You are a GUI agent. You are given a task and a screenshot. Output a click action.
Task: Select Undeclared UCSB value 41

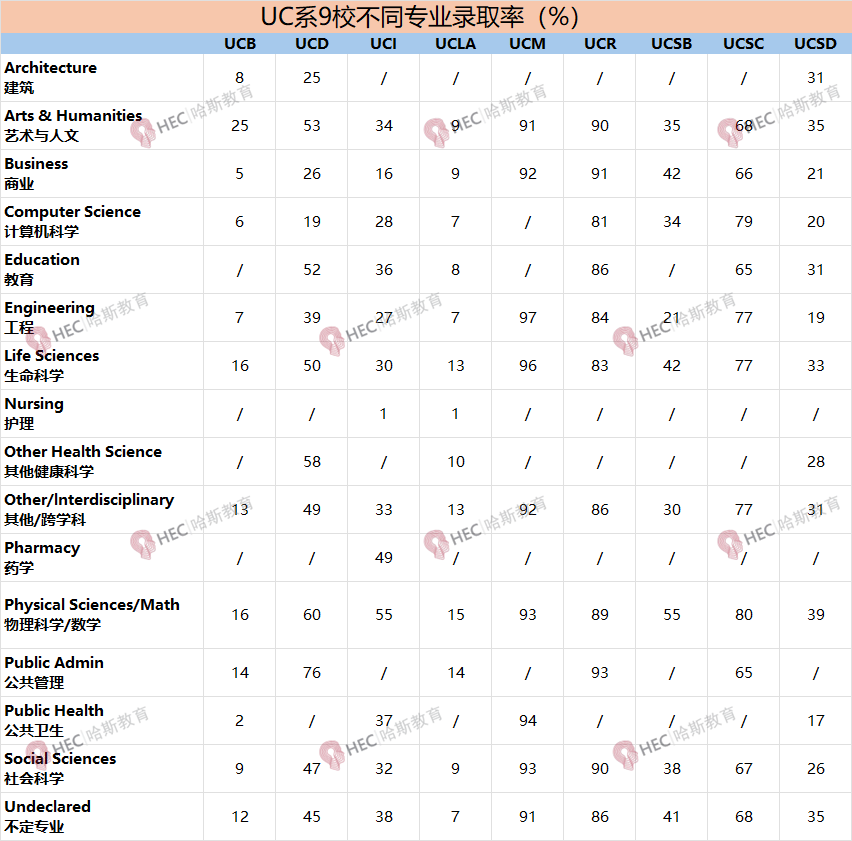(x=672, y=817)
